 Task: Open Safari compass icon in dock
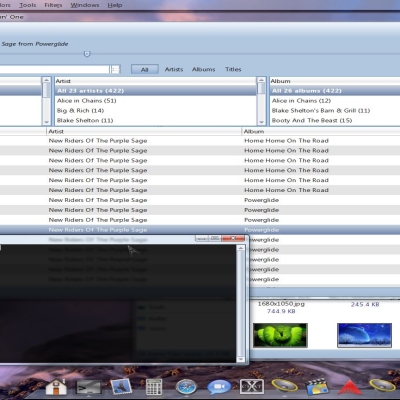click(x=186, y=387)
